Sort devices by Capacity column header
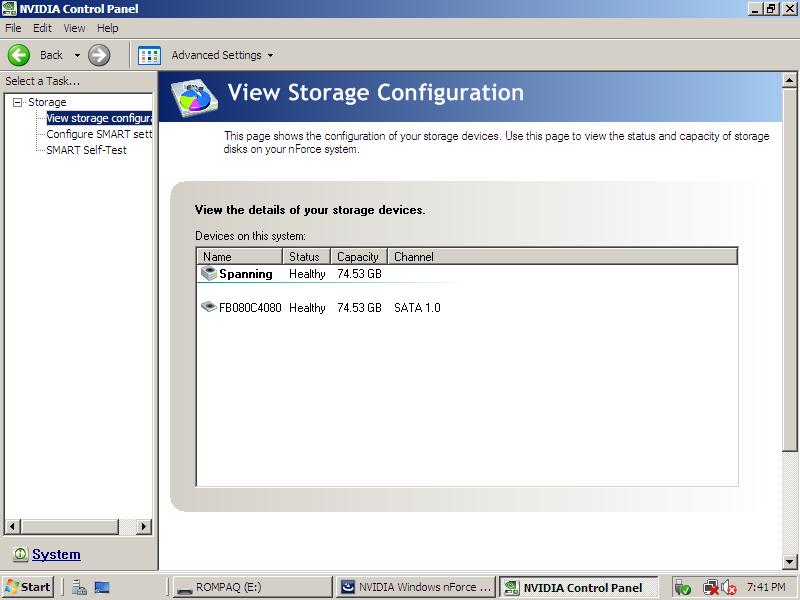This screenshot has height=600, width=800. pyautogui.click(x=359, y=257)
